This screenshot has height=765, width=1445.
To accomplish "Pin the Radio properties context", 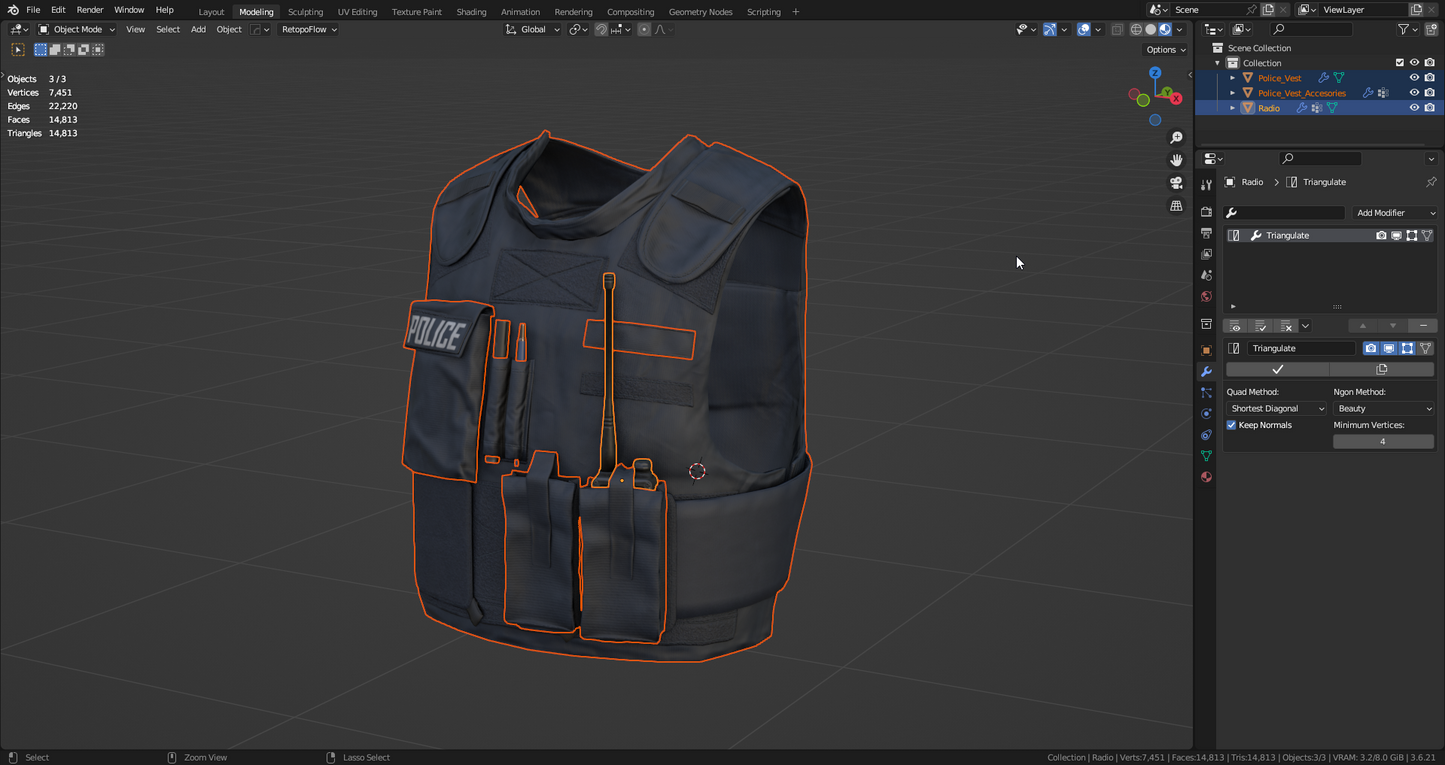I will point(1431,182).
